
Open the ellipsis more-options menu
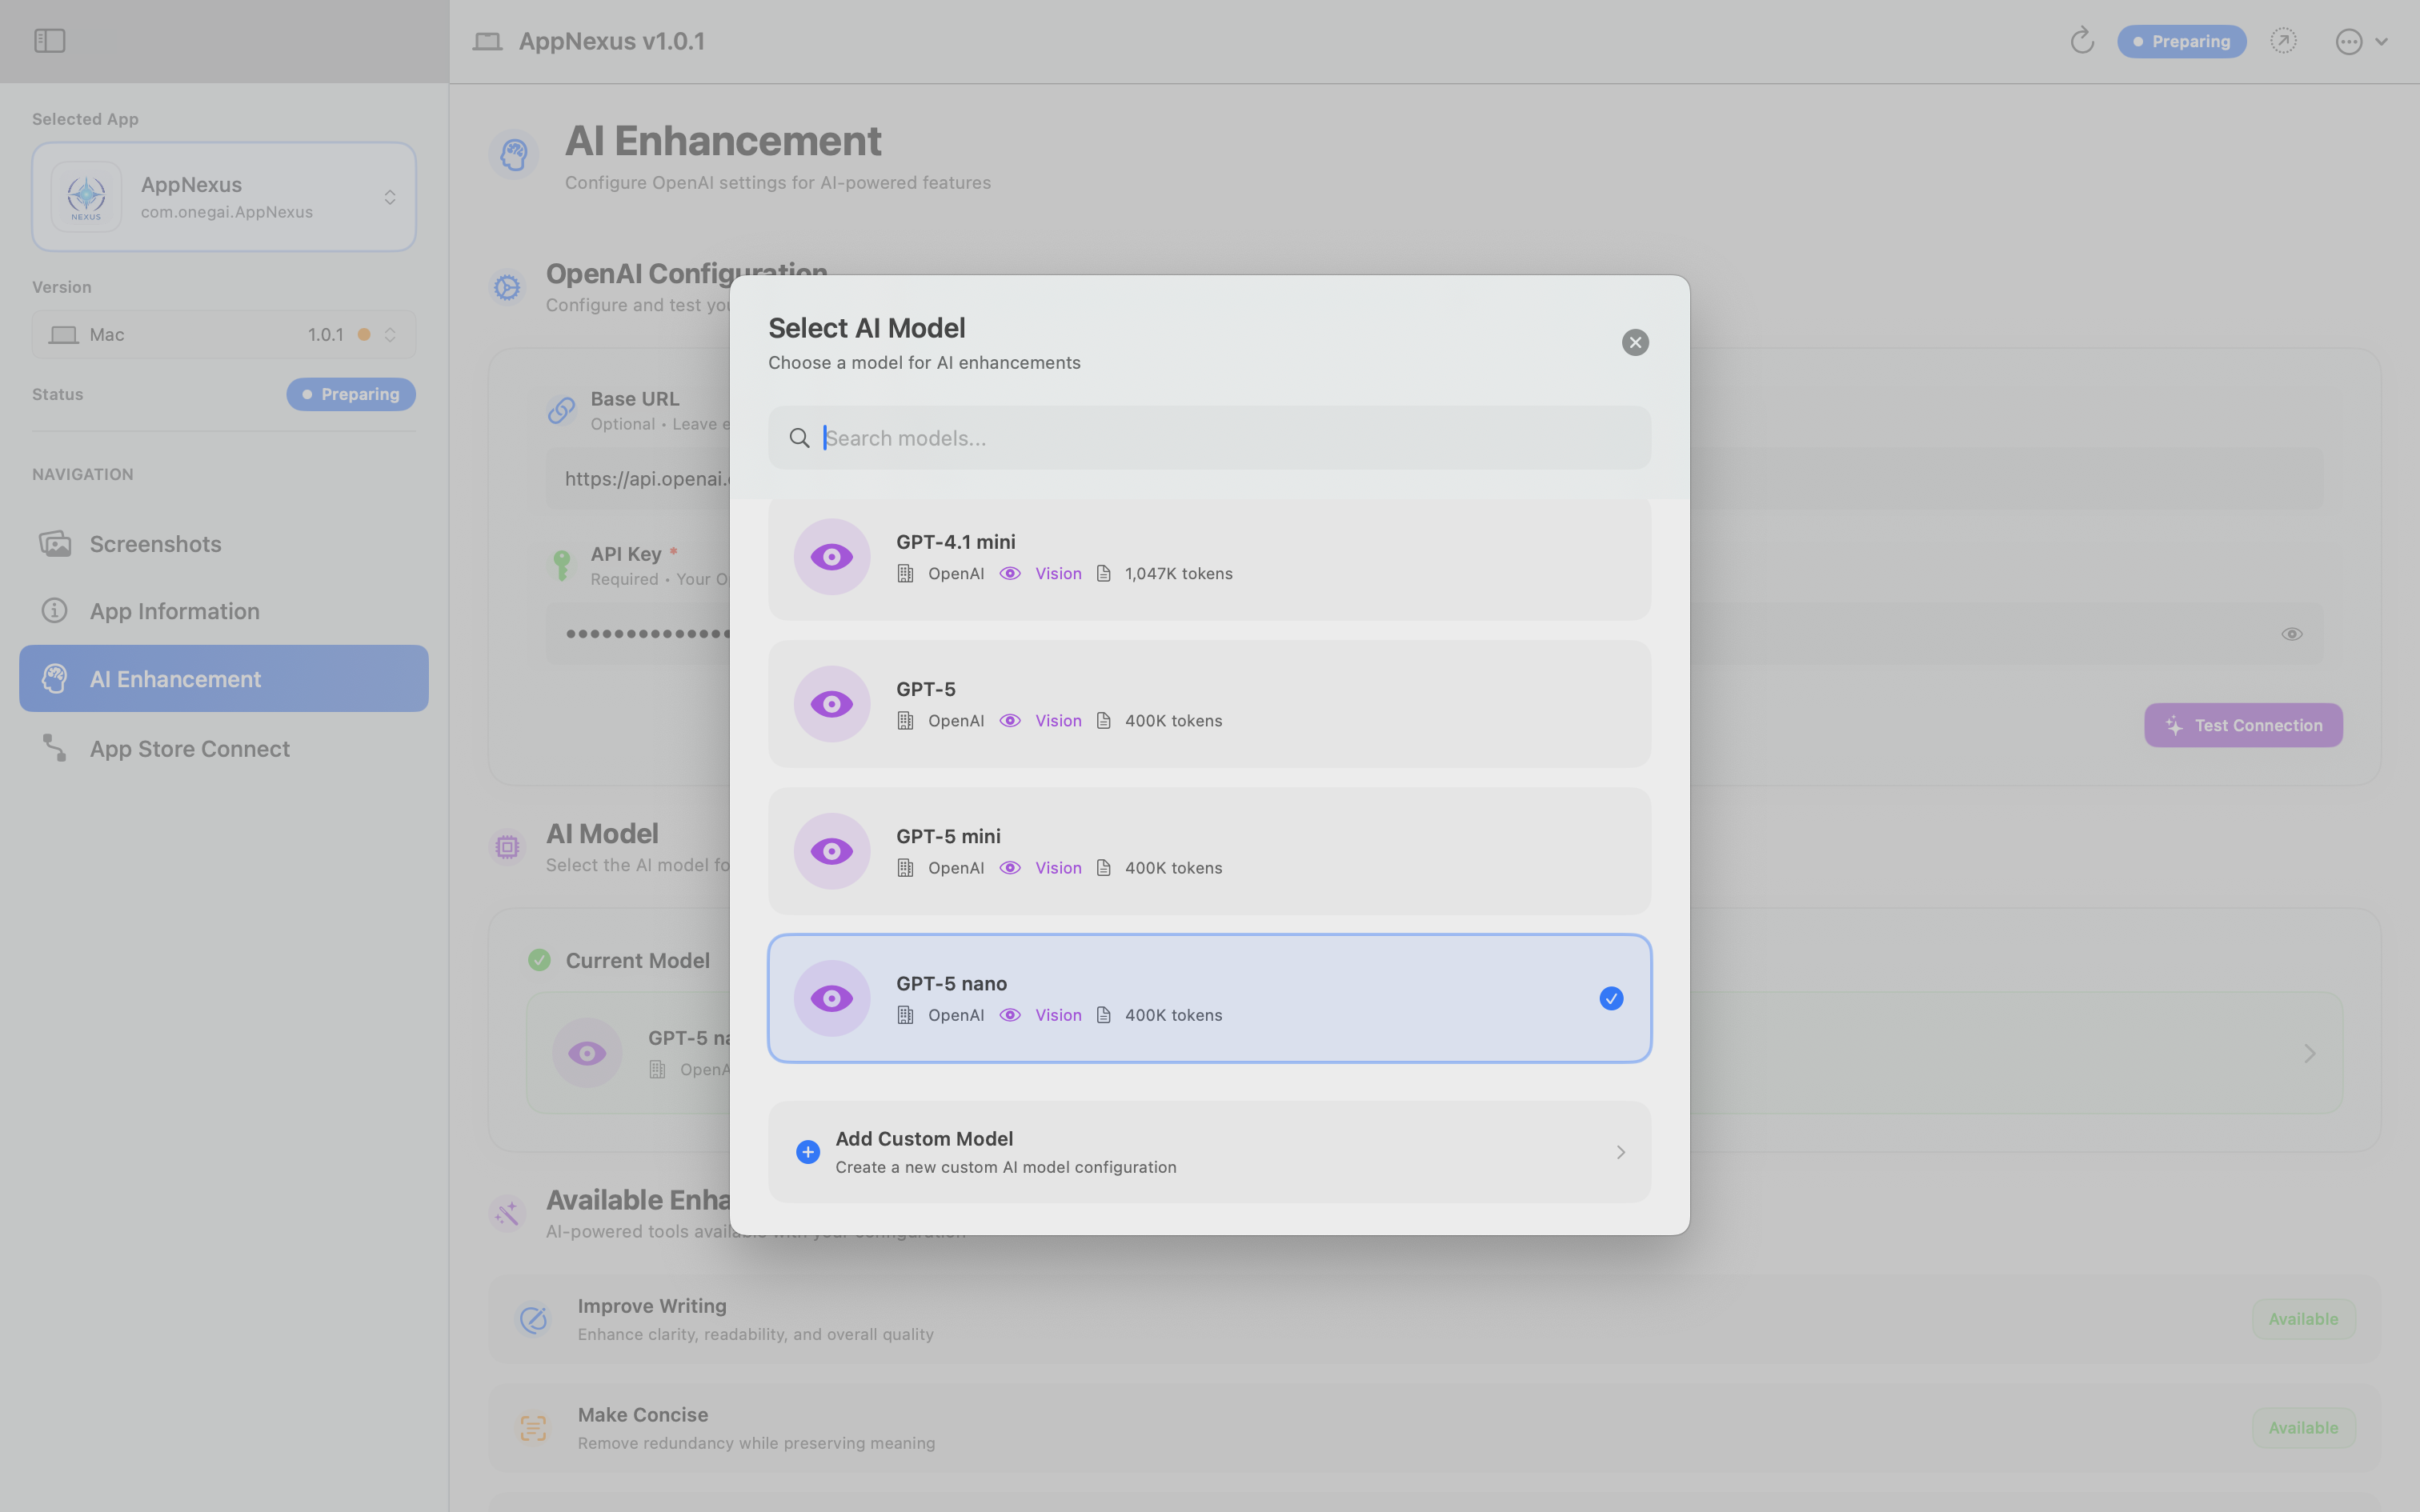2349,41
